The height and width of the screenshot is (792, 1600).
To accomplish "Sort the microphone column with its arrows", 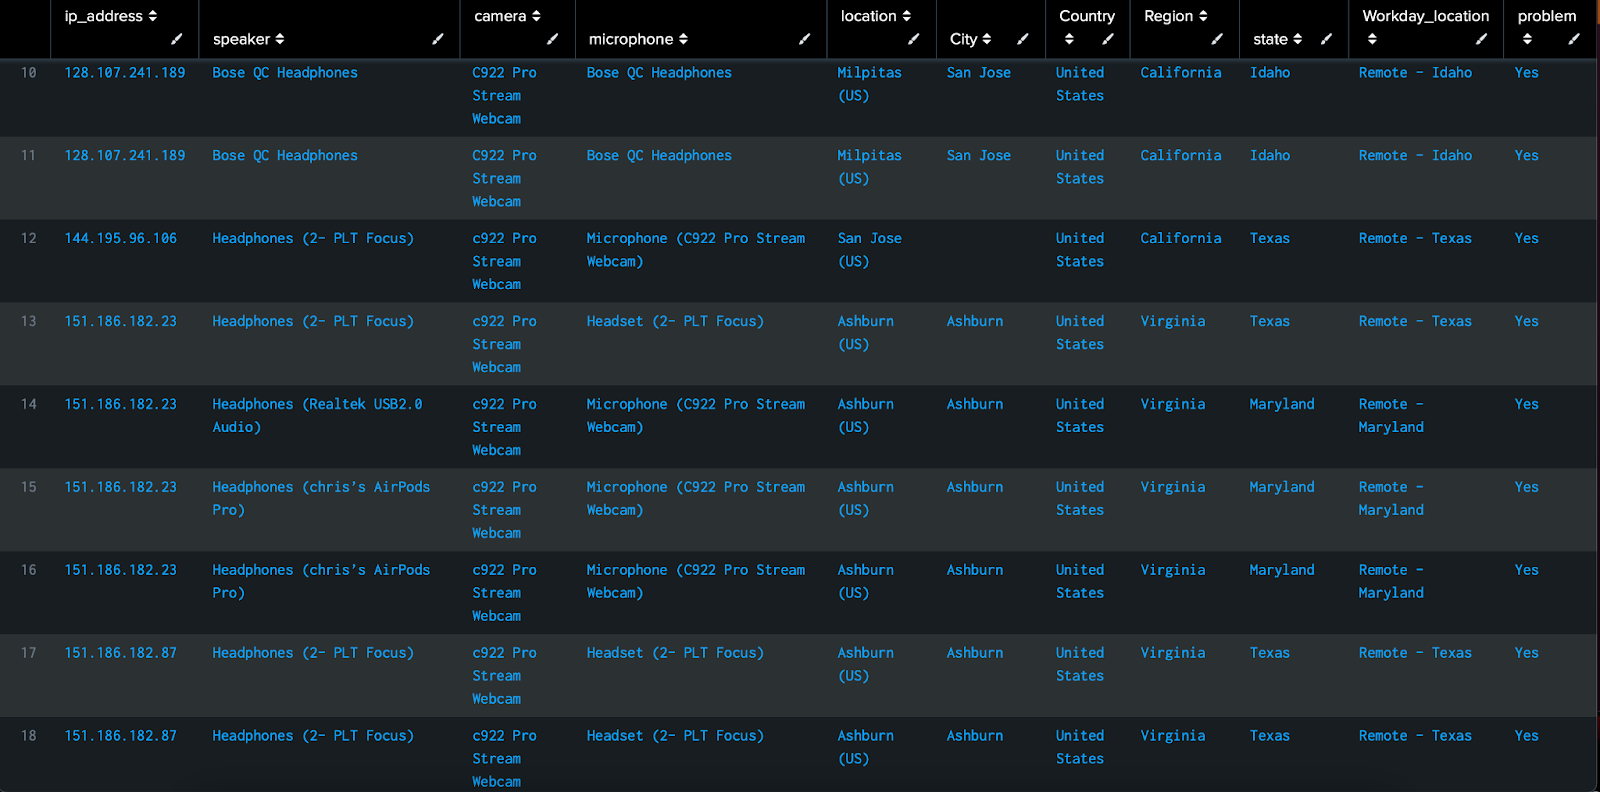I will [683, 39].
